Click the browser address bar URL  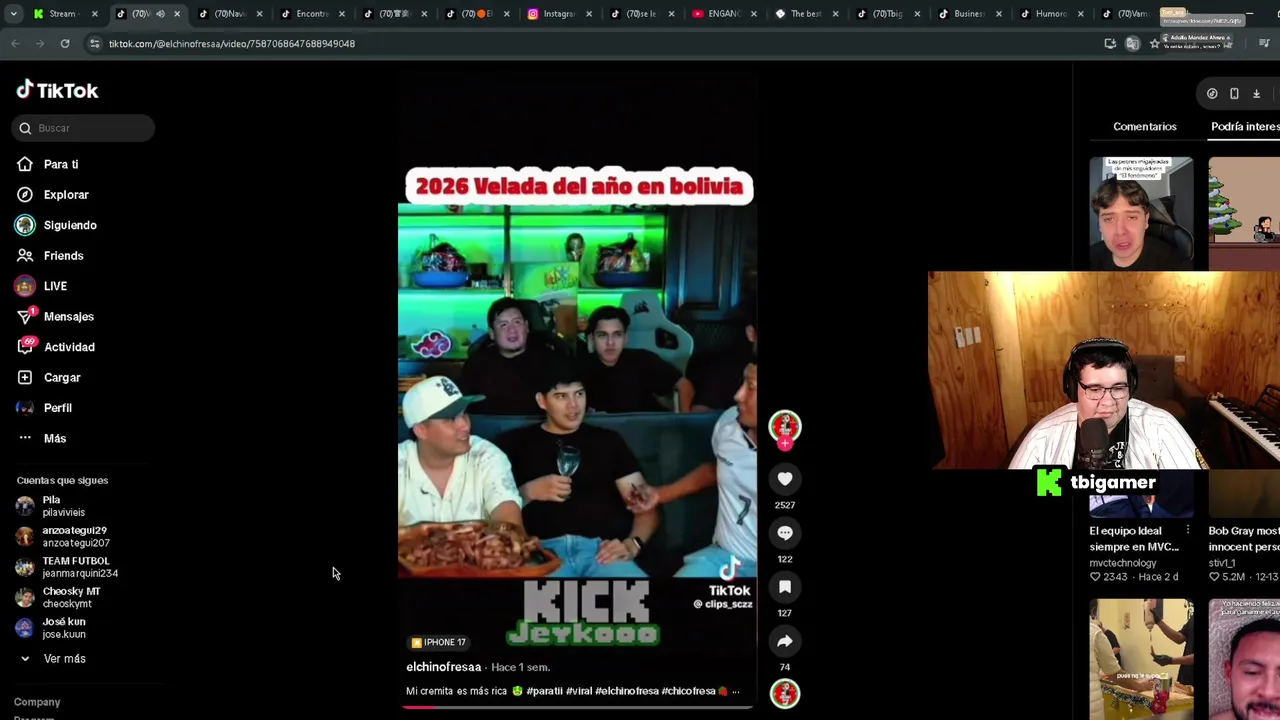[x=231, y=44]
